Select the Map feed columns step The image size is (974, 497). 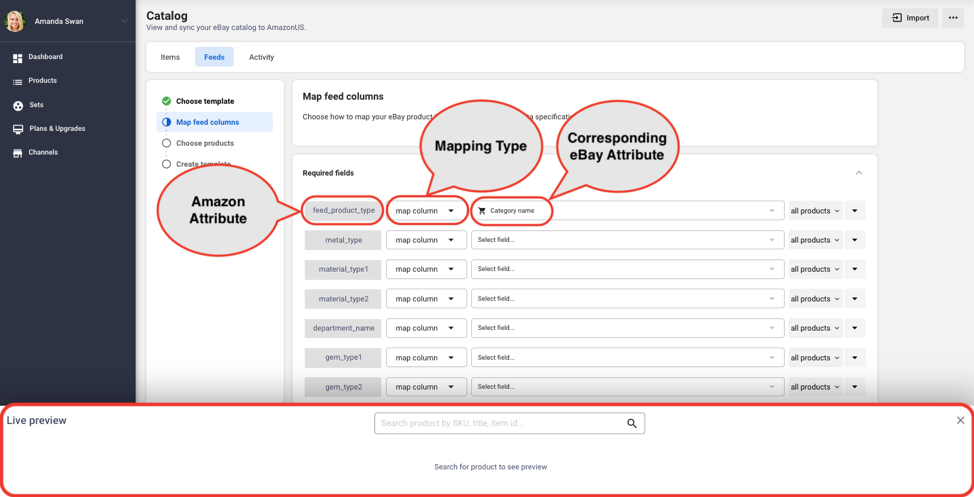(214, 122)
